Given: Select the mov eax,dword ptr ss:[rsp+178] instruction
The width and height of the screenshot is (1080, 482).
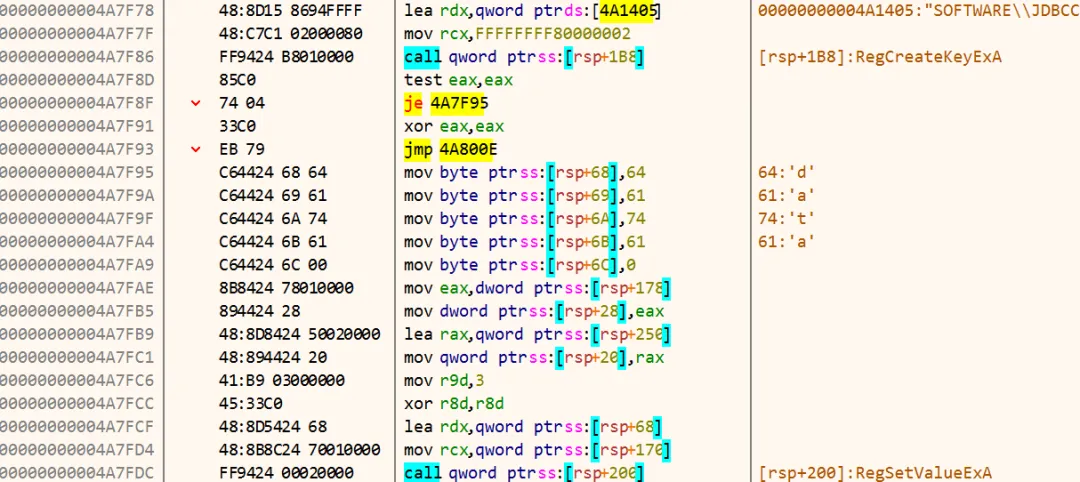Looking at the screenshot, I should (x=538, y=288).
